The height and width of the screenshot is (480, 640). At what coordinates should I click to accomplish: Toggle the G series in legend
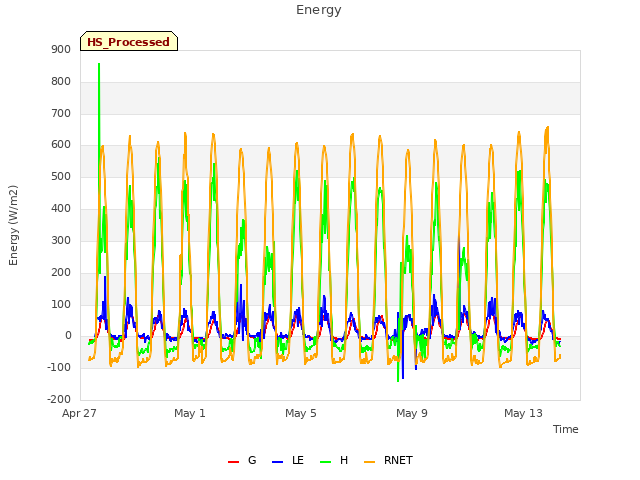[242, 460]
